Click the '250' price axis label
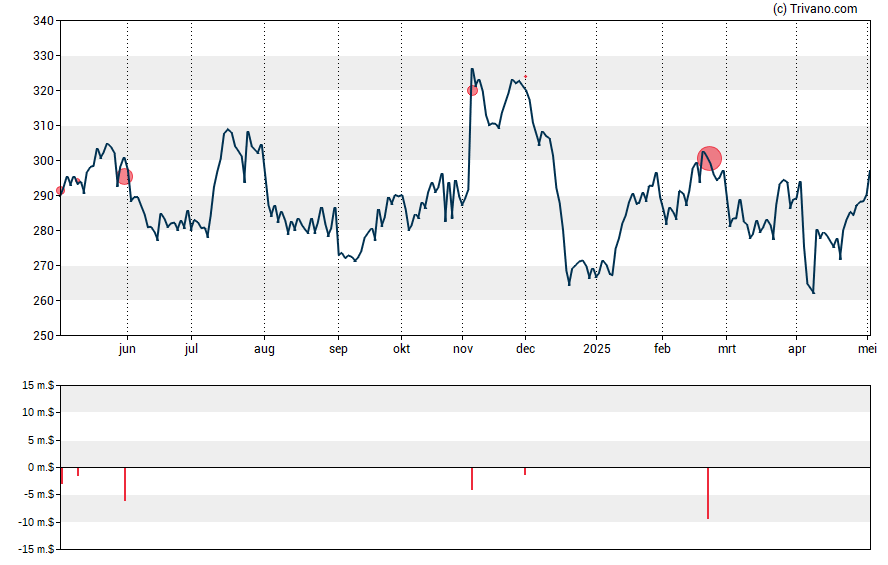Screen dimensions: 888x565 (44, 336)
